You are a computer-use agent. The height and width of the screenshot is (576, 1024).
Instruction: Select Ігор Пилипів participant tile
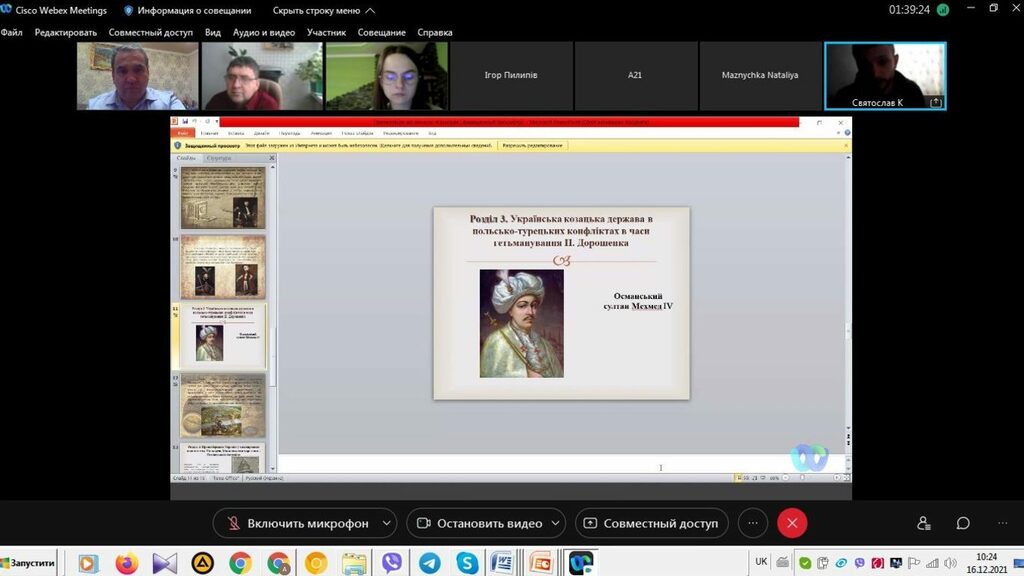point(510,76)
